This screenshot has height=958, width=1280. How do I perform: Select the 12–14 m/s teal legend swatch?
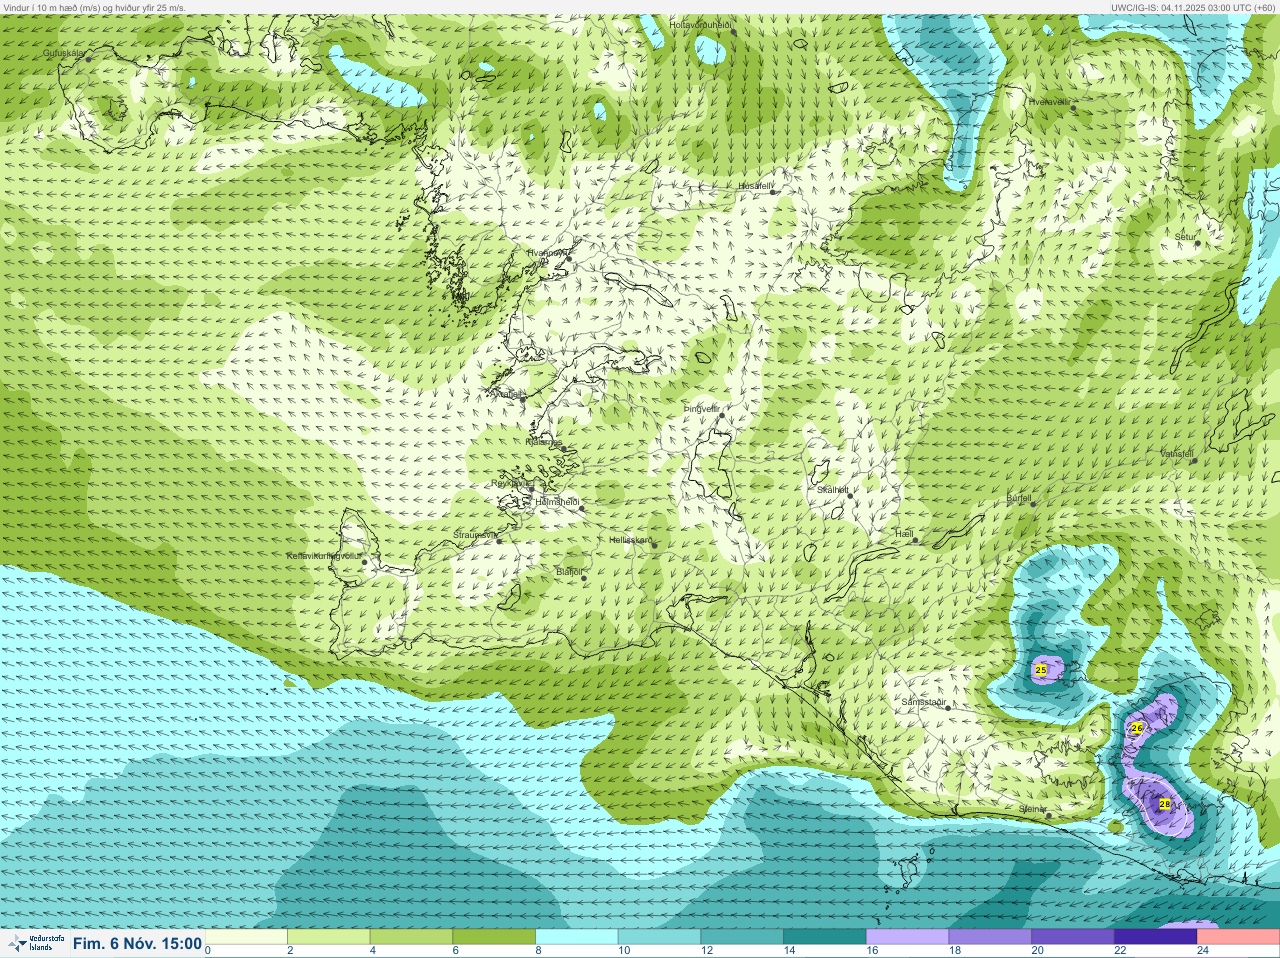(742, 937)
